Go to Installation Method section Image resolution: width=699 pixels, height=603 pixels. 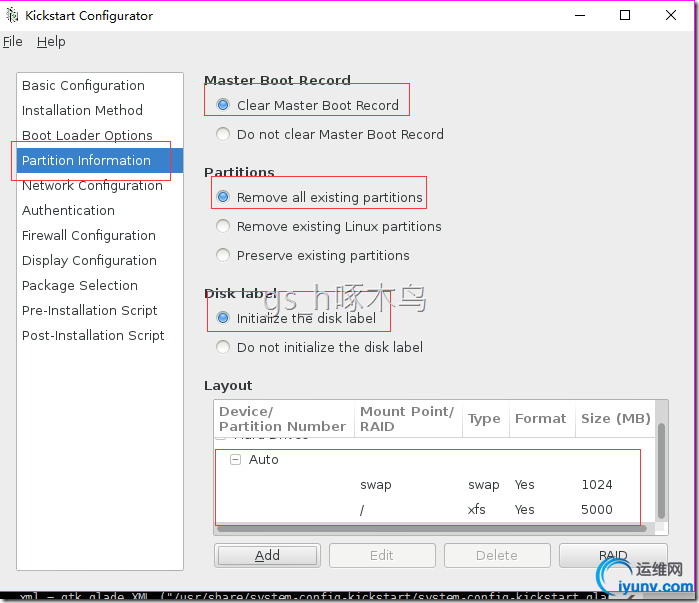pos(100,110)
